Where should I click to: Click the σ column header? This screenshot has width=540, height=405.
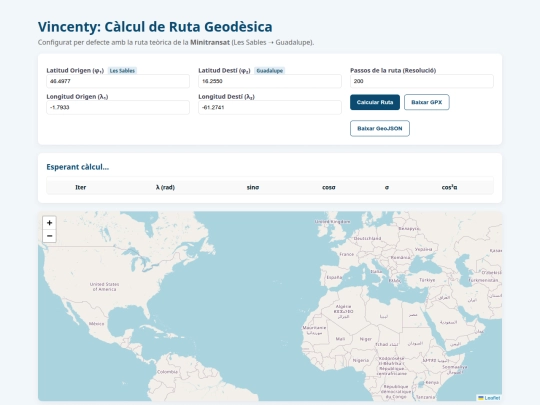pyautogui.click(x=387, y=187)
